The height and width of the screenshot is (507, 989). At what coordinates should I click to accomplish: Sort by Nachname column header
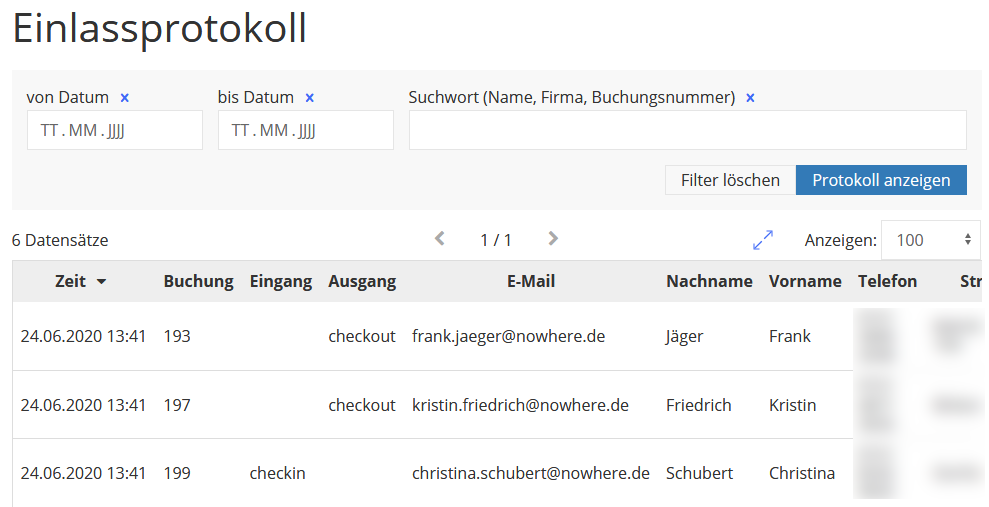point(709,282)
